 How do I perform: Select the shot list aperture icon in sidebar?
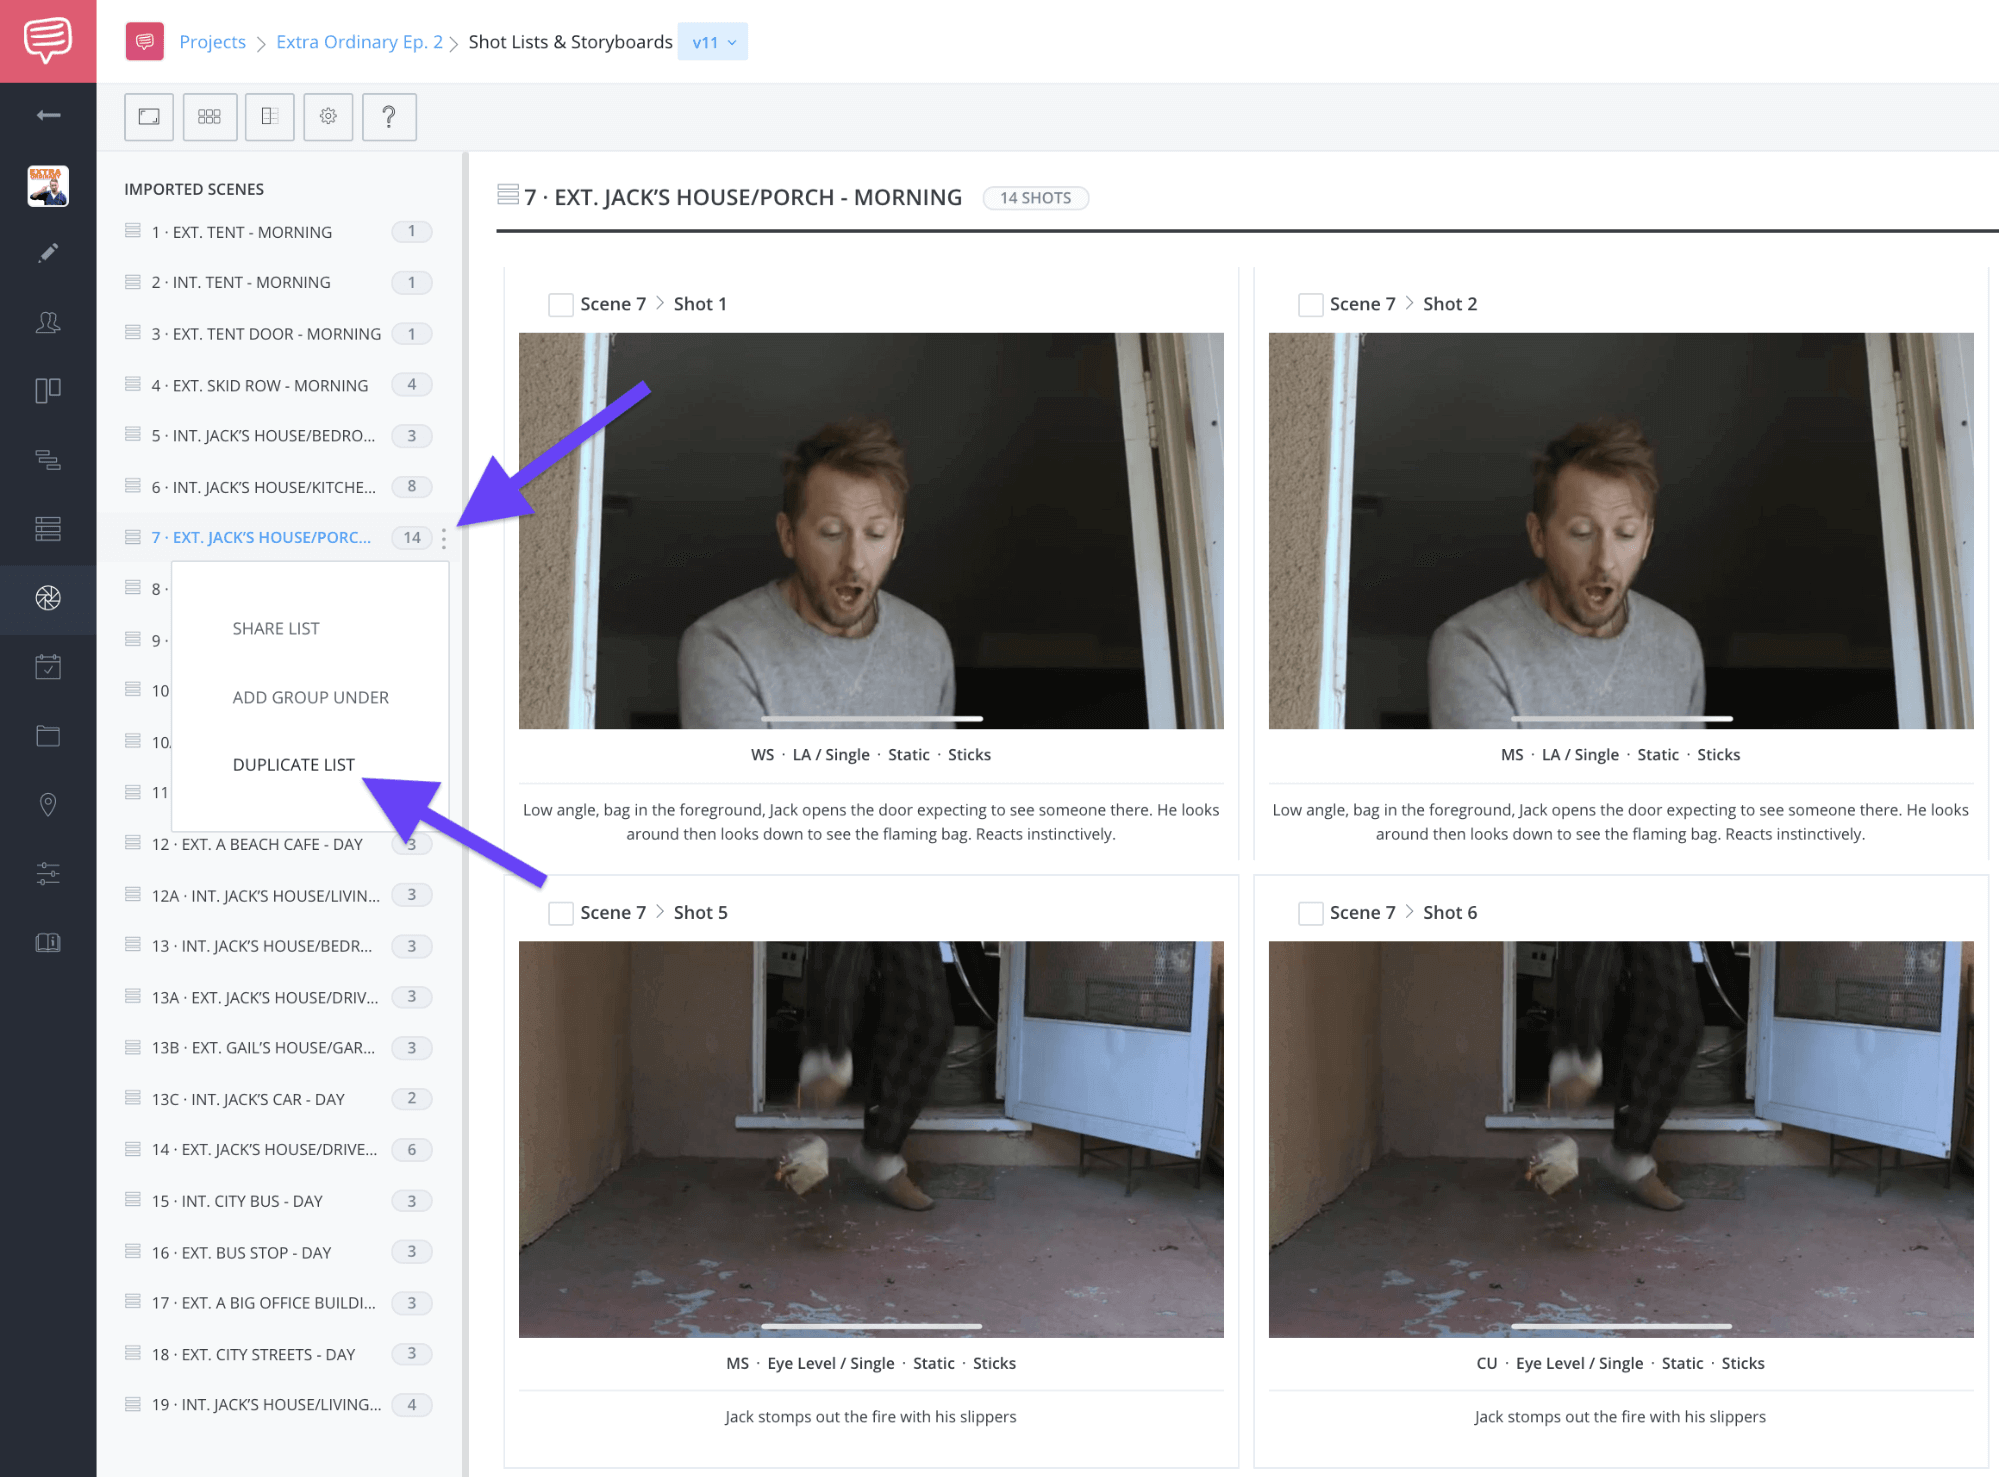[x=48, y=598]
